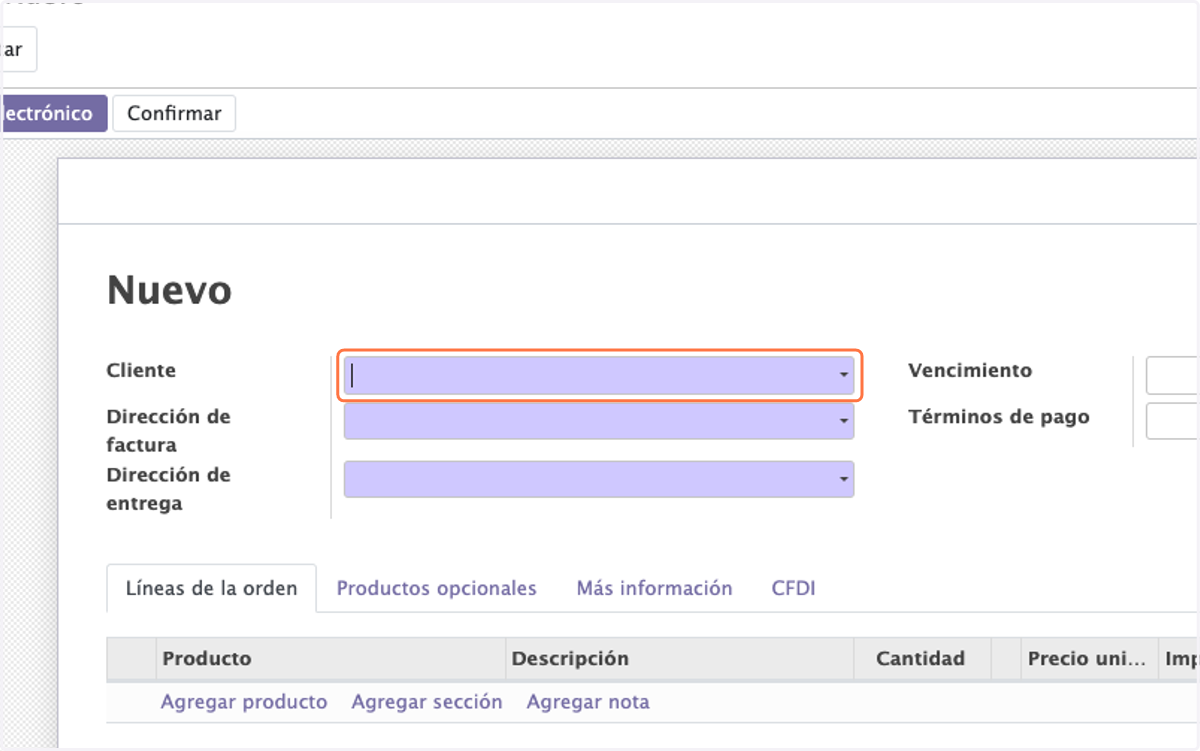Click the Términos de pago label
1200x751 pixels.
(x=999, y=417)
